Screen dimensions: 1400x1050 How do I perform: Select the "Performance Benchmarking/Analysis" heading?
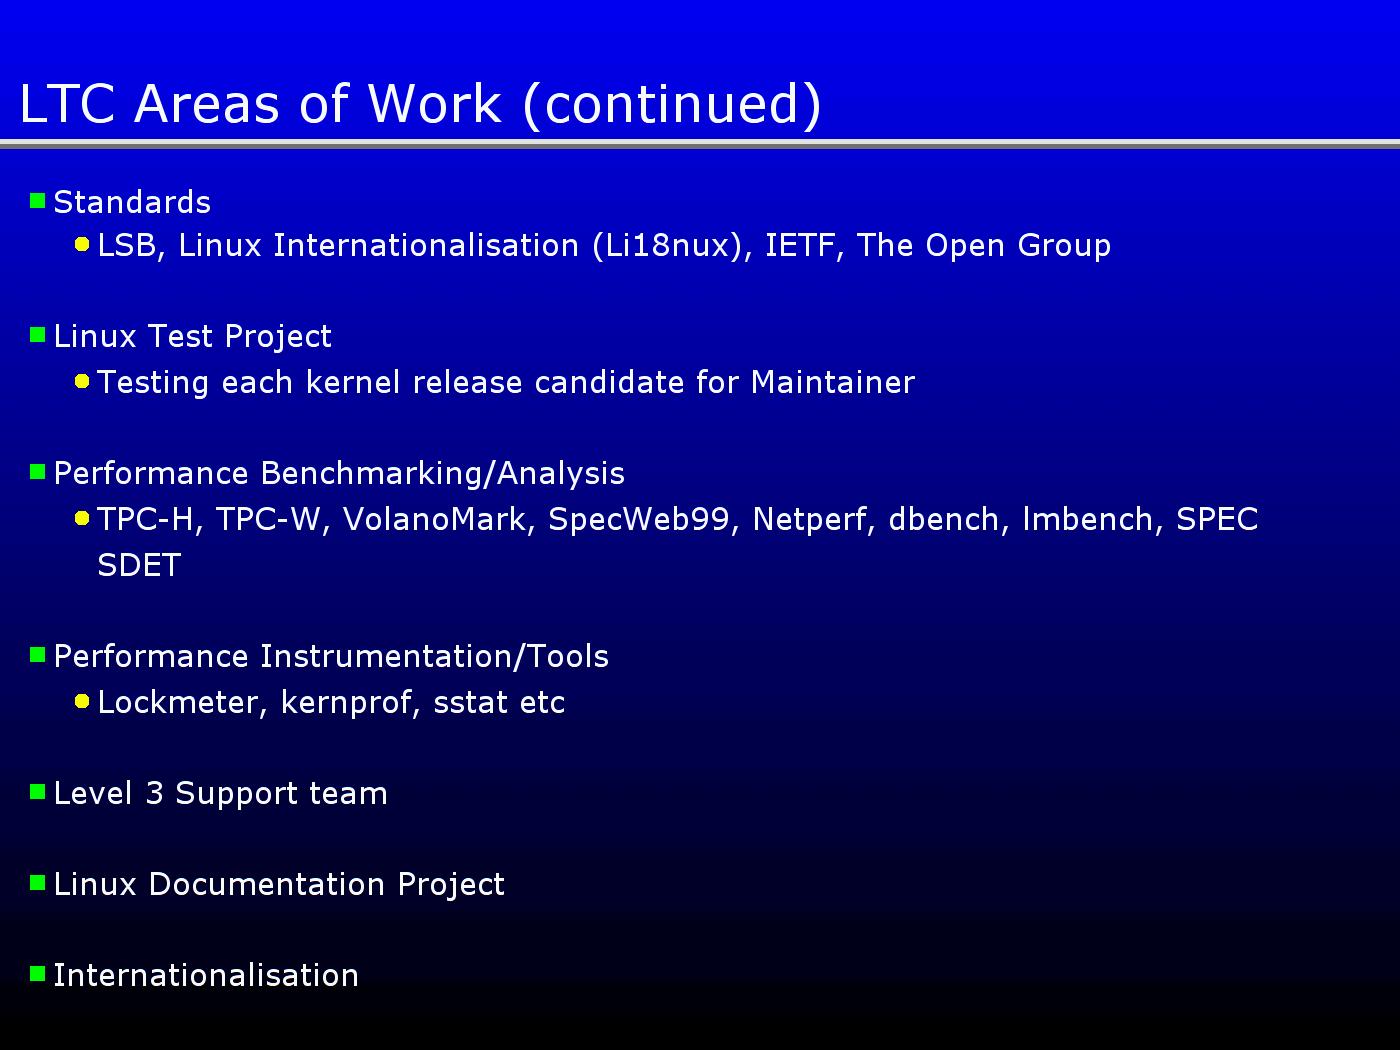tap(339, 474)
